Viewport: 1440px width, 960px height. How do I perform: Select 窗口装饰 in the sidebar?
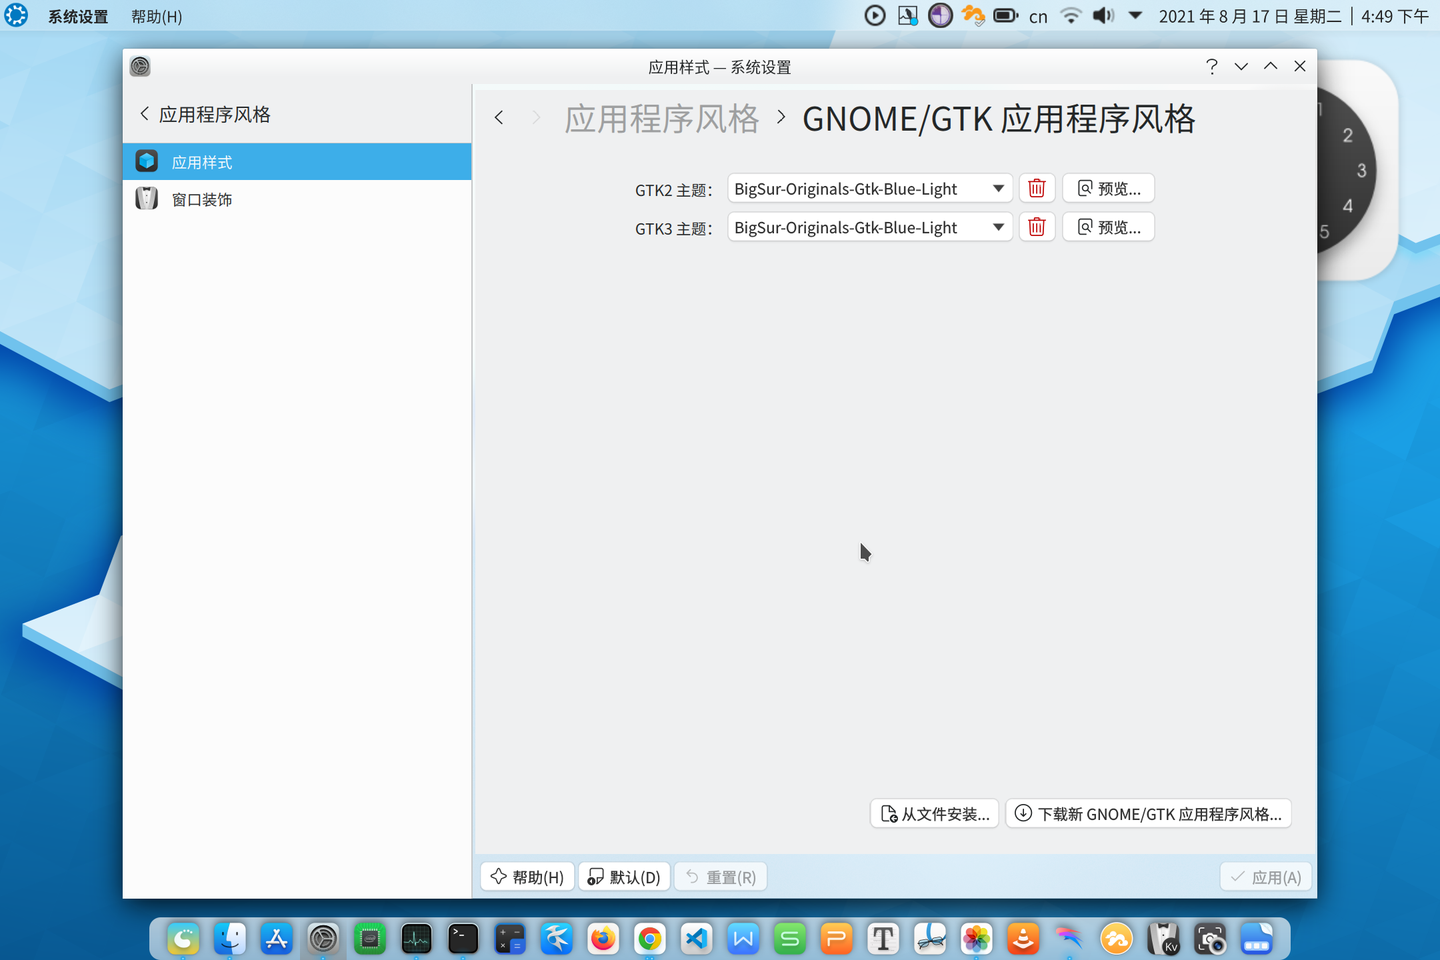[297, 199]
